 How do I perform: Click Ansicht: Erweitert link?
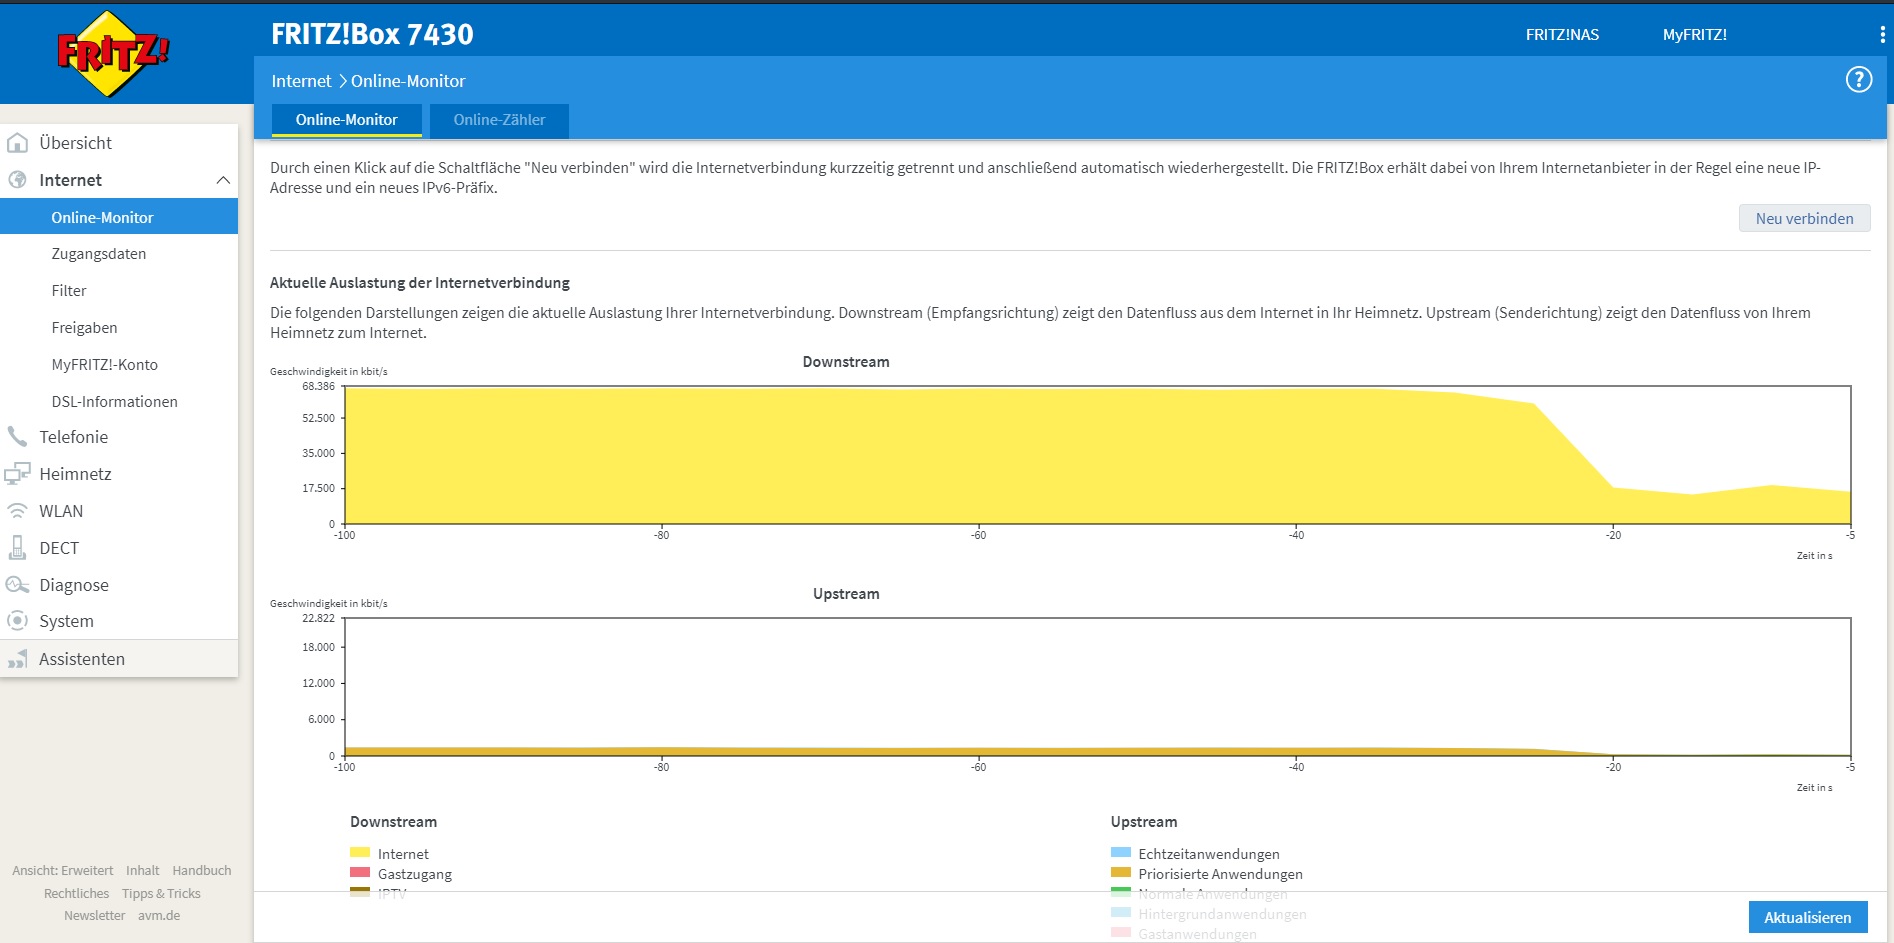(63, 871)
